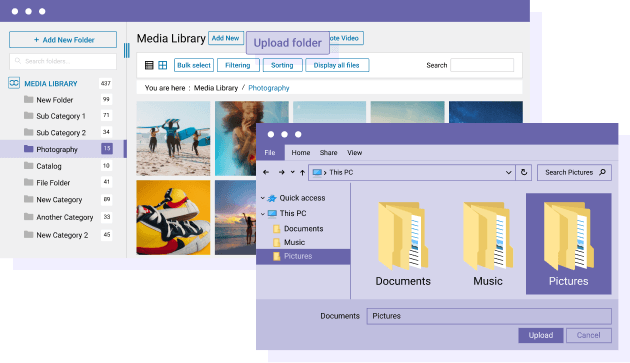Click the folder name field containing Pictures
The height and width of the screenshot is (363, 630).
coord(489,316)
